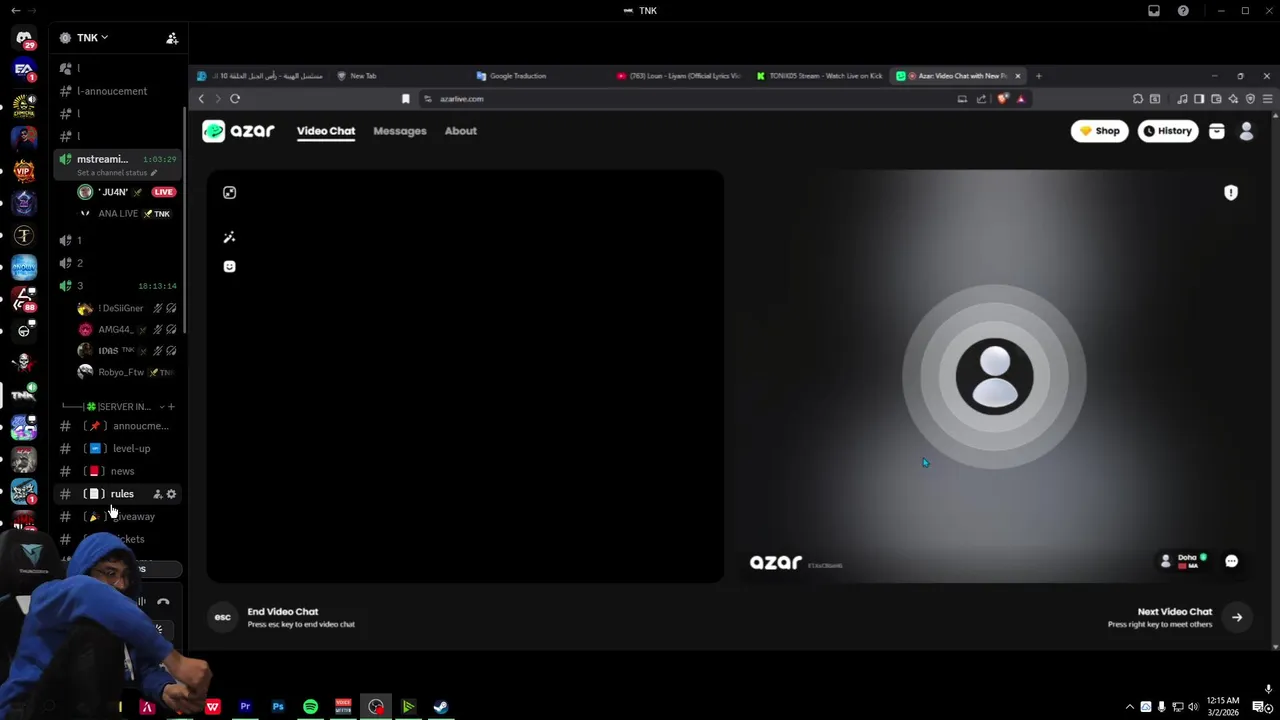The height and width of the screenshot is (720, 1280).
Task: Open Steam from the taskbar
Action: coord(440,707)
